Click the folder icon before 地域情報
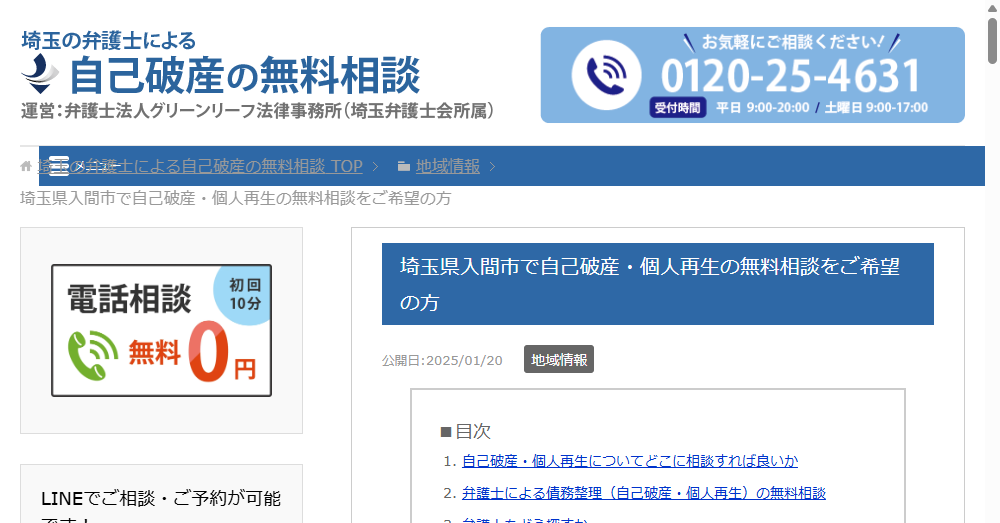Viewport: 1000px width, 523px height. (403, 166)
